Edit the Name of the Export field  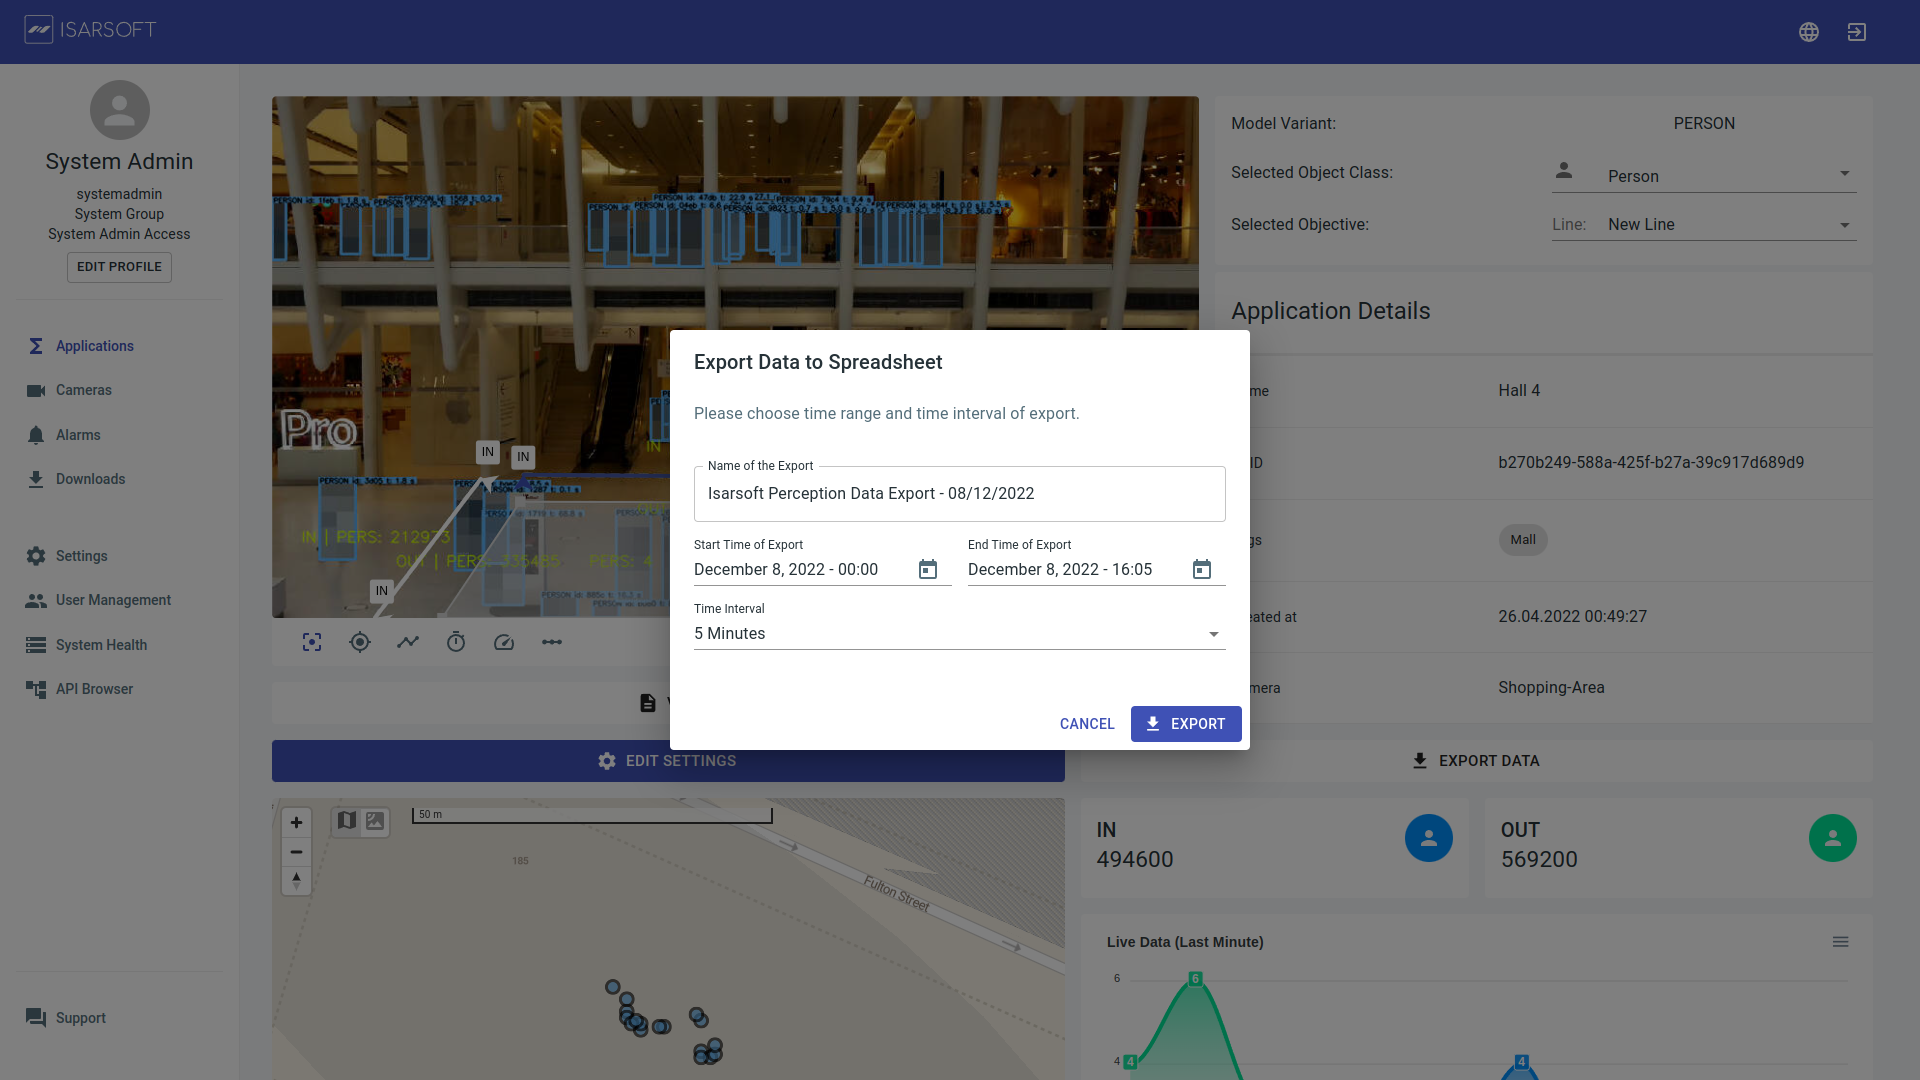[x=959, y=494]
